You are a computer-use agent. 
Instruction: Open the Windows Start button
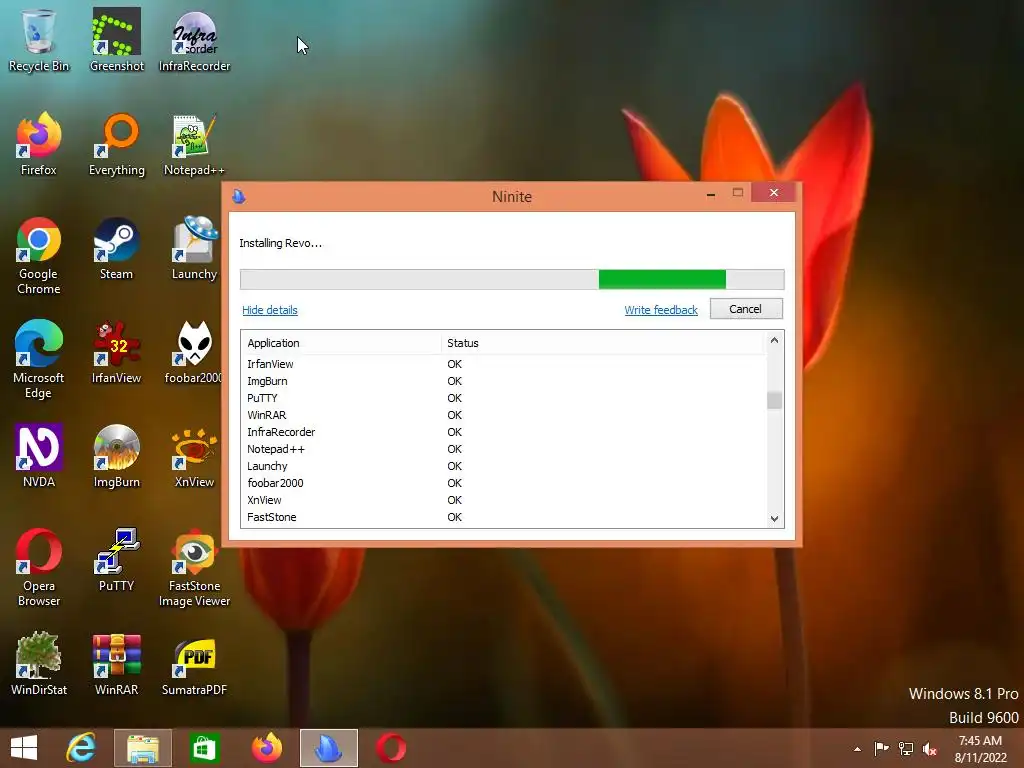24,748
